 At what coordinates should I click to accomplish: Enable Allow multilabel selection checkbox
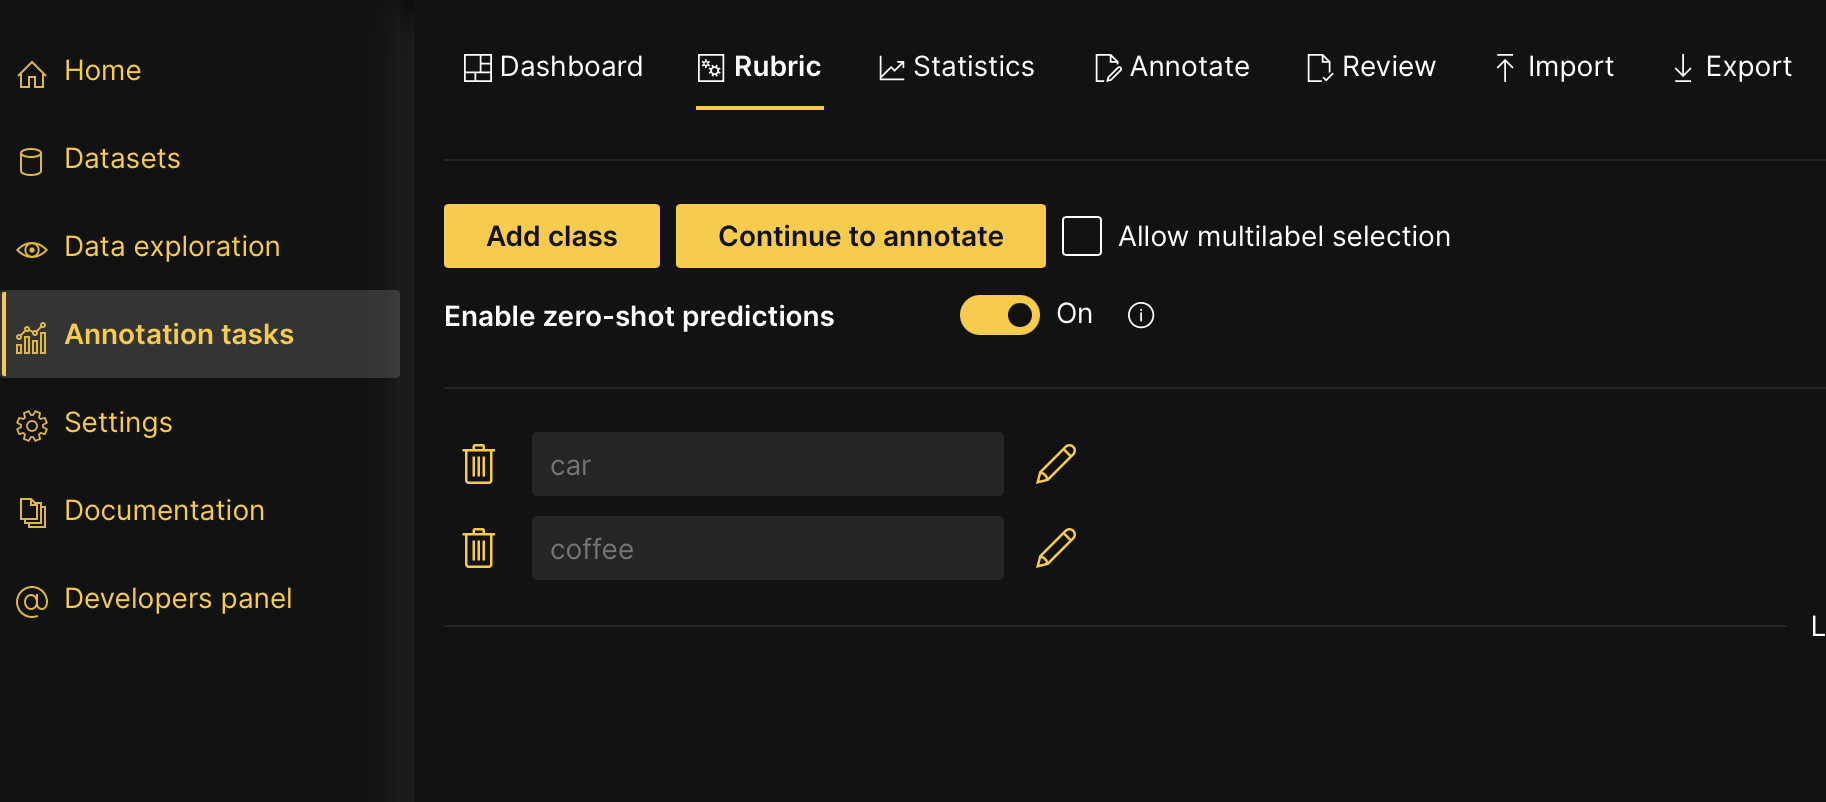point(1081,236)
